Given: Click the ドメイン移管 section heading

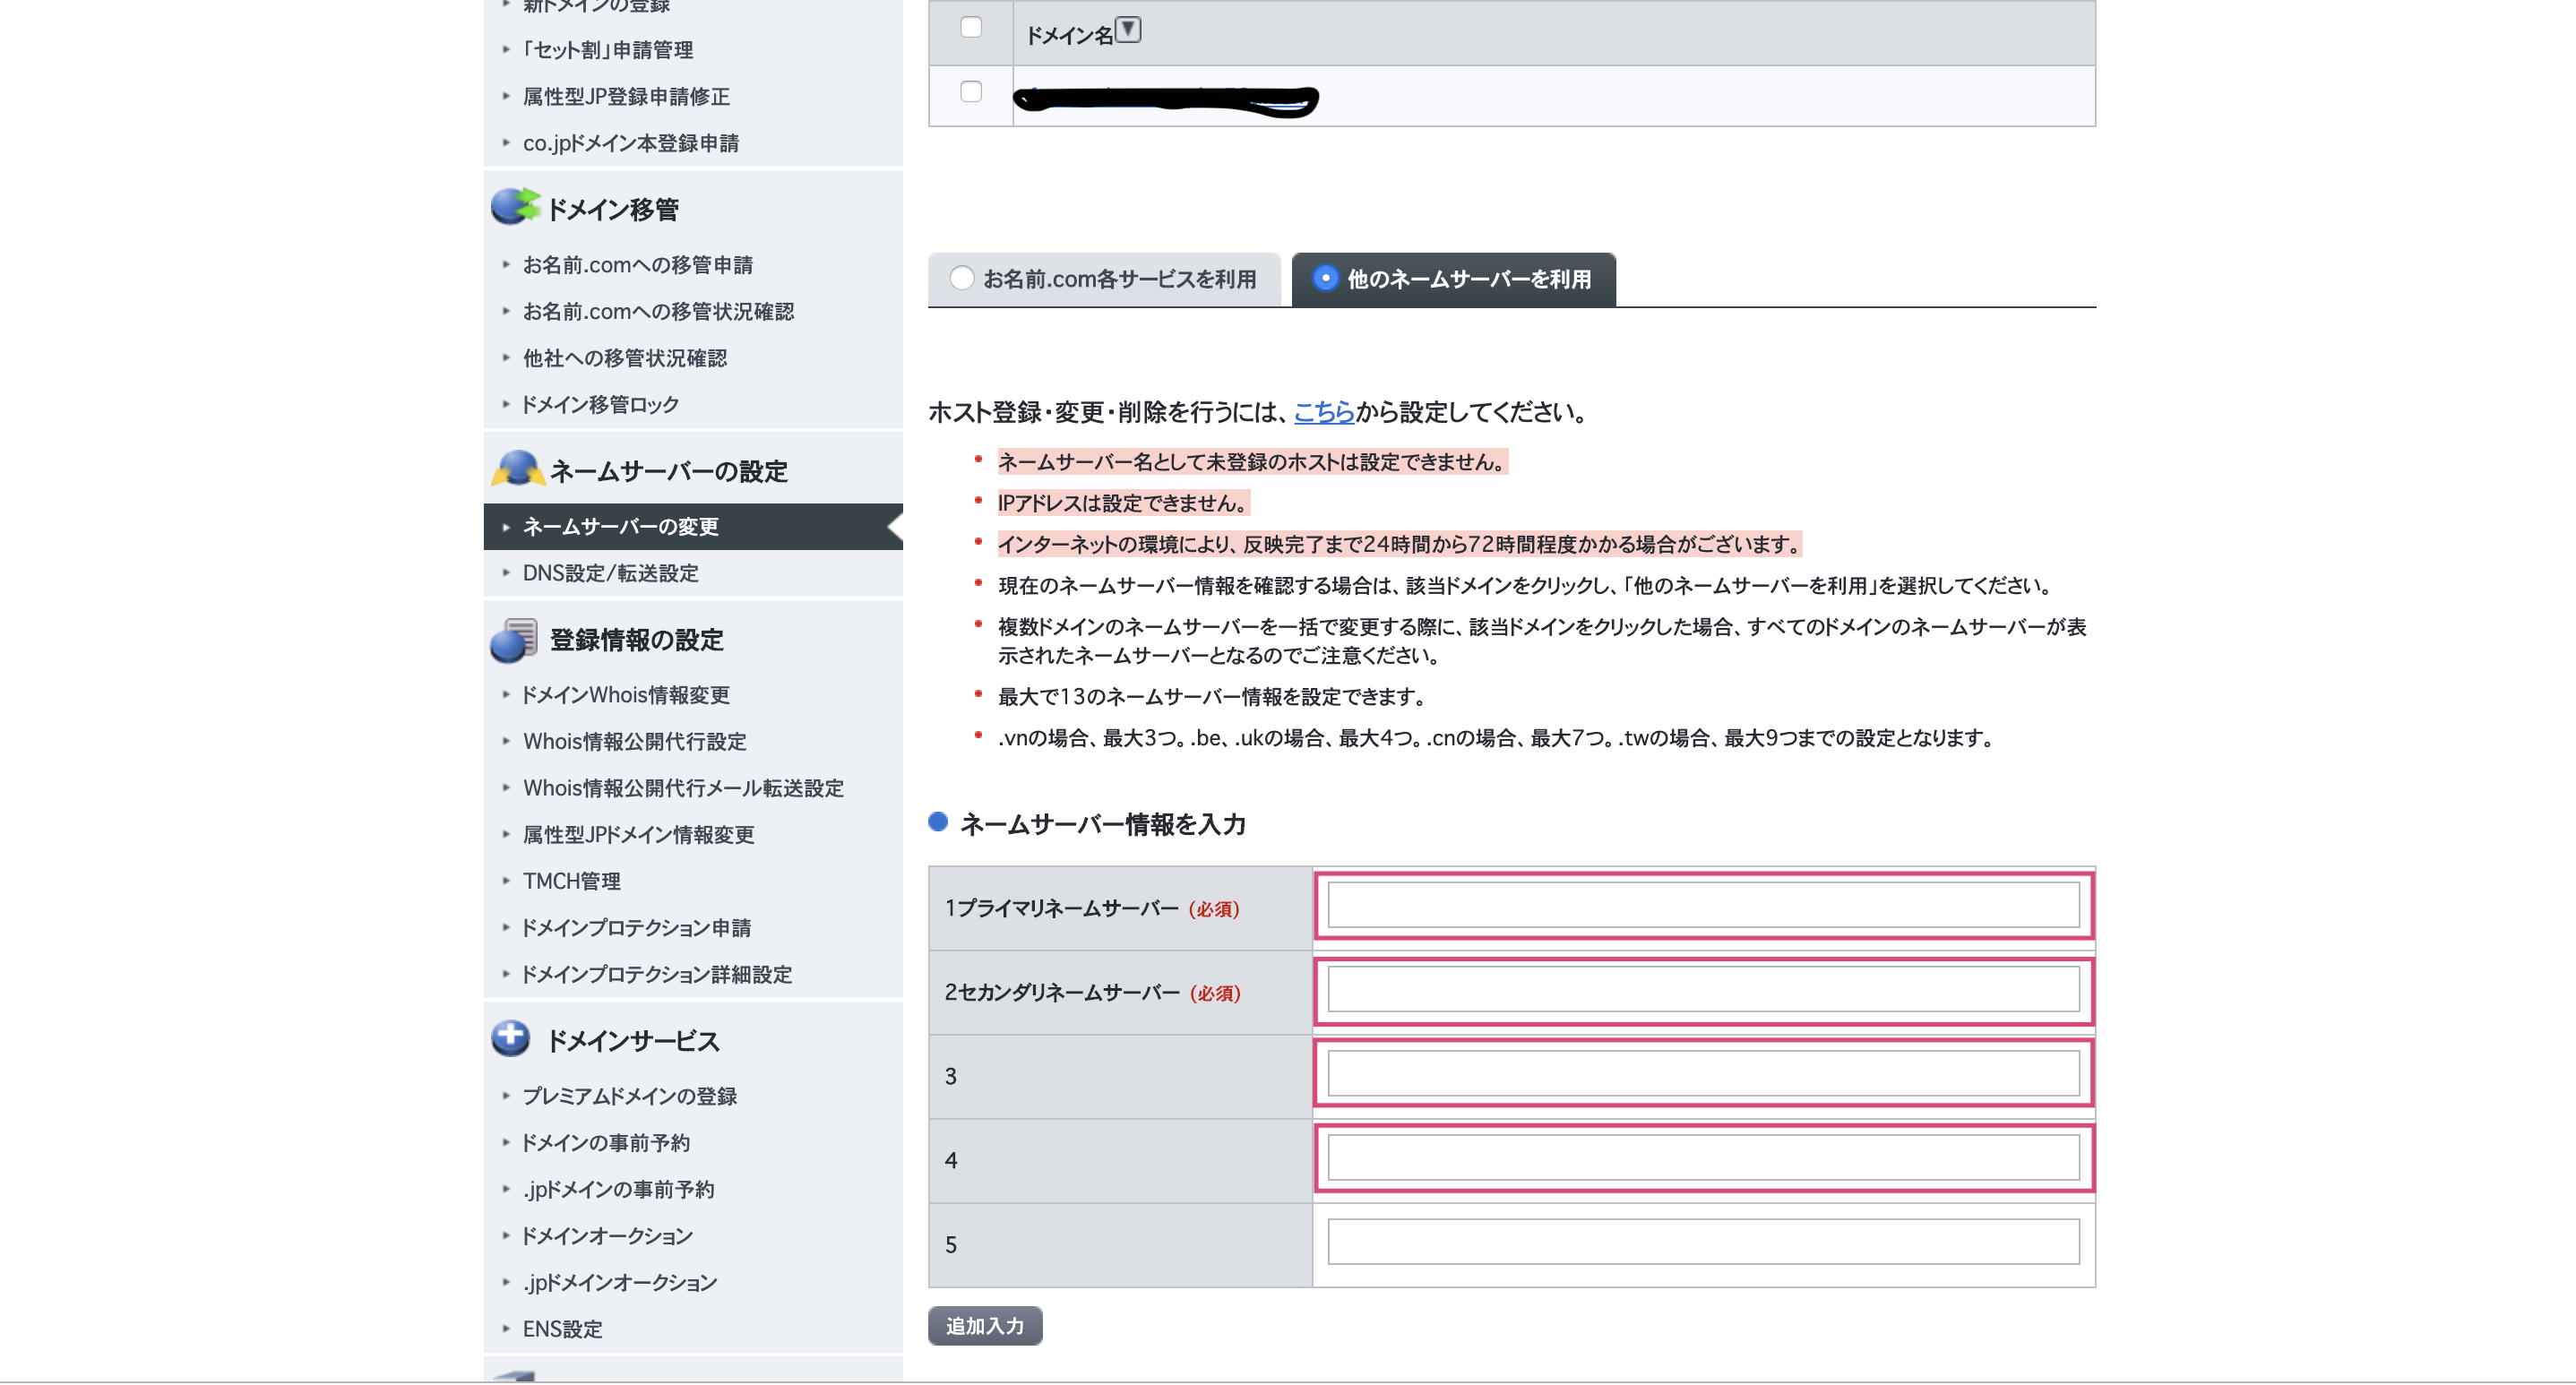Looking at the screenshot, I should tap(612, 209).
